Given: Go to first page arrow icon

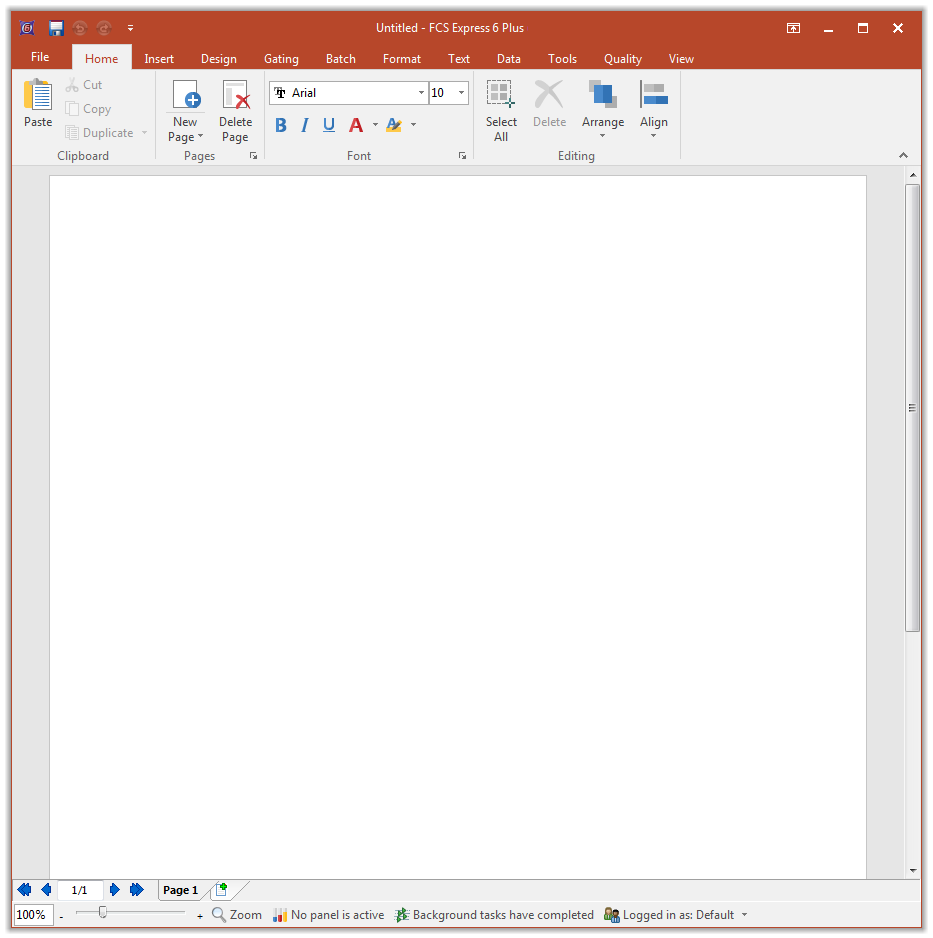Looking at the screenshot, I should point(24,890).
